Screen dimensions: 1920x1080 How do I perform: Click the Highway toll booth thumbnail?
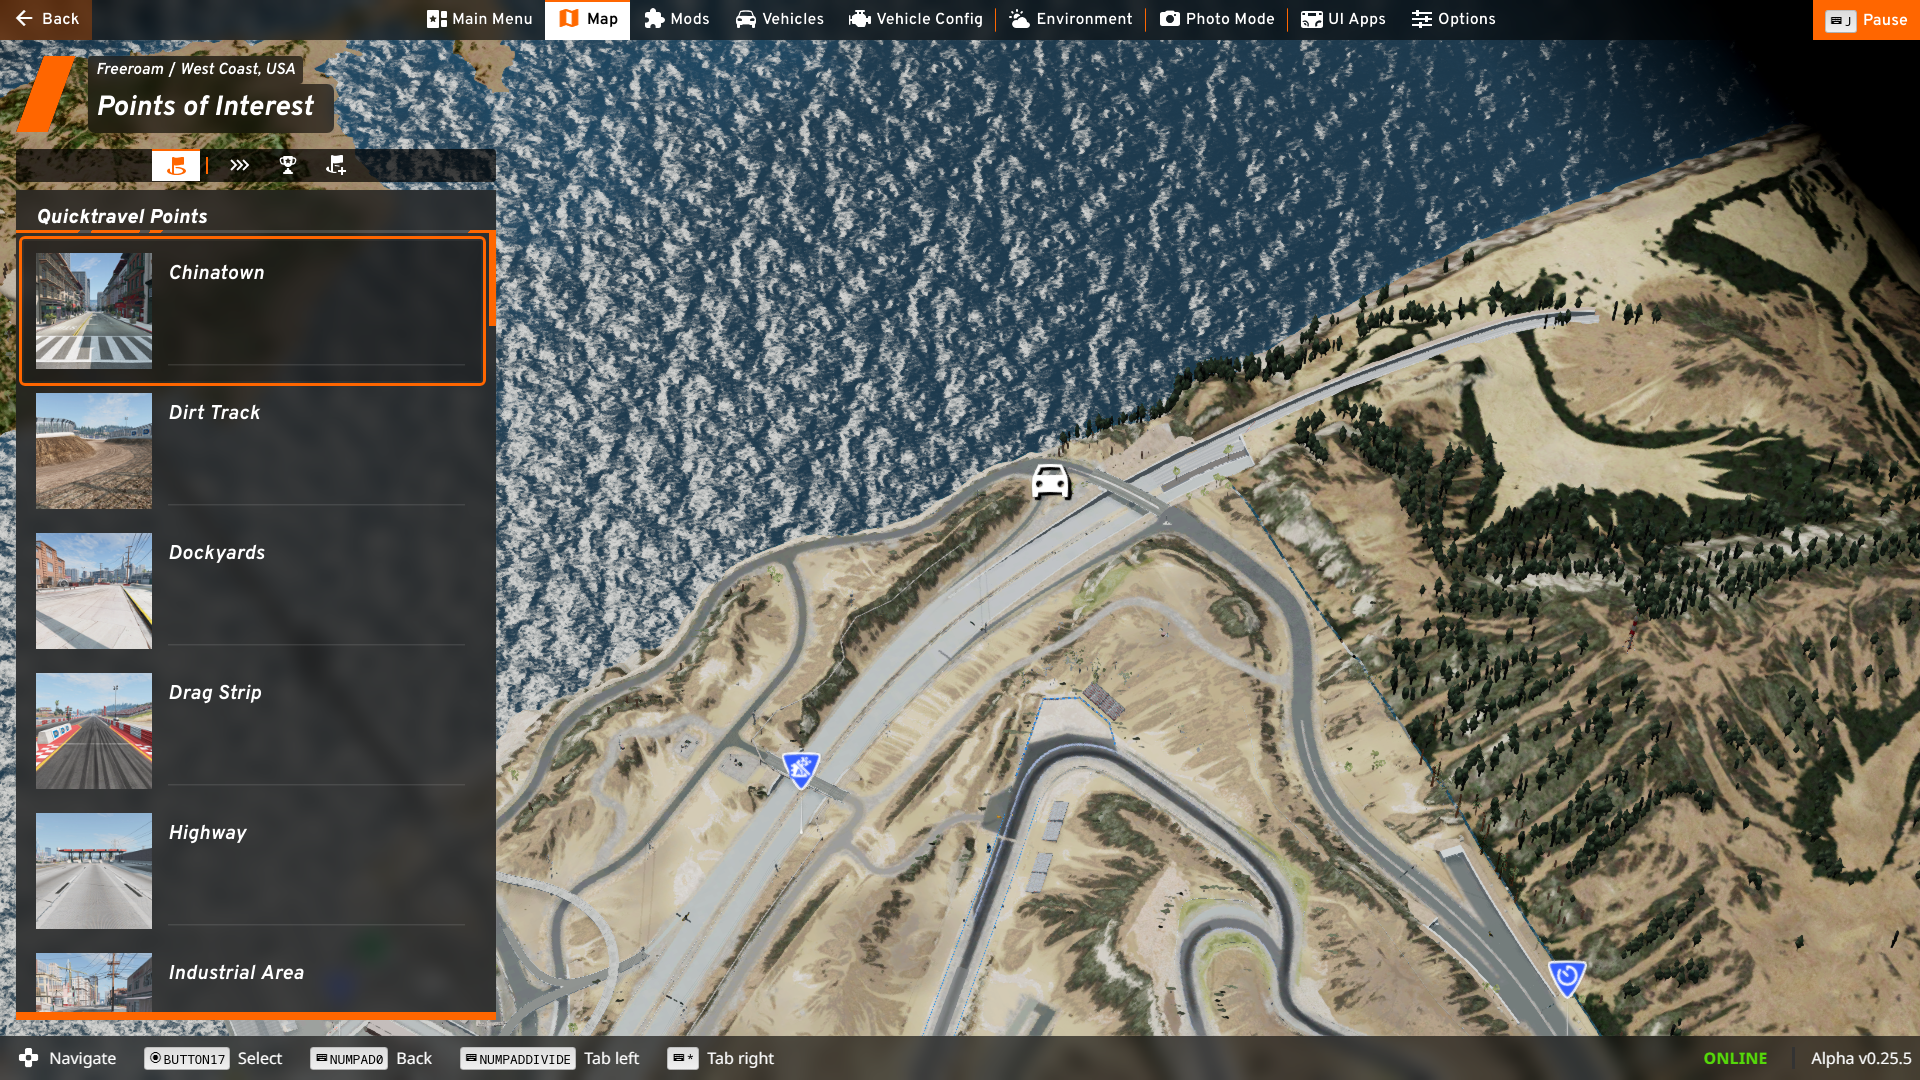point(94,871)
